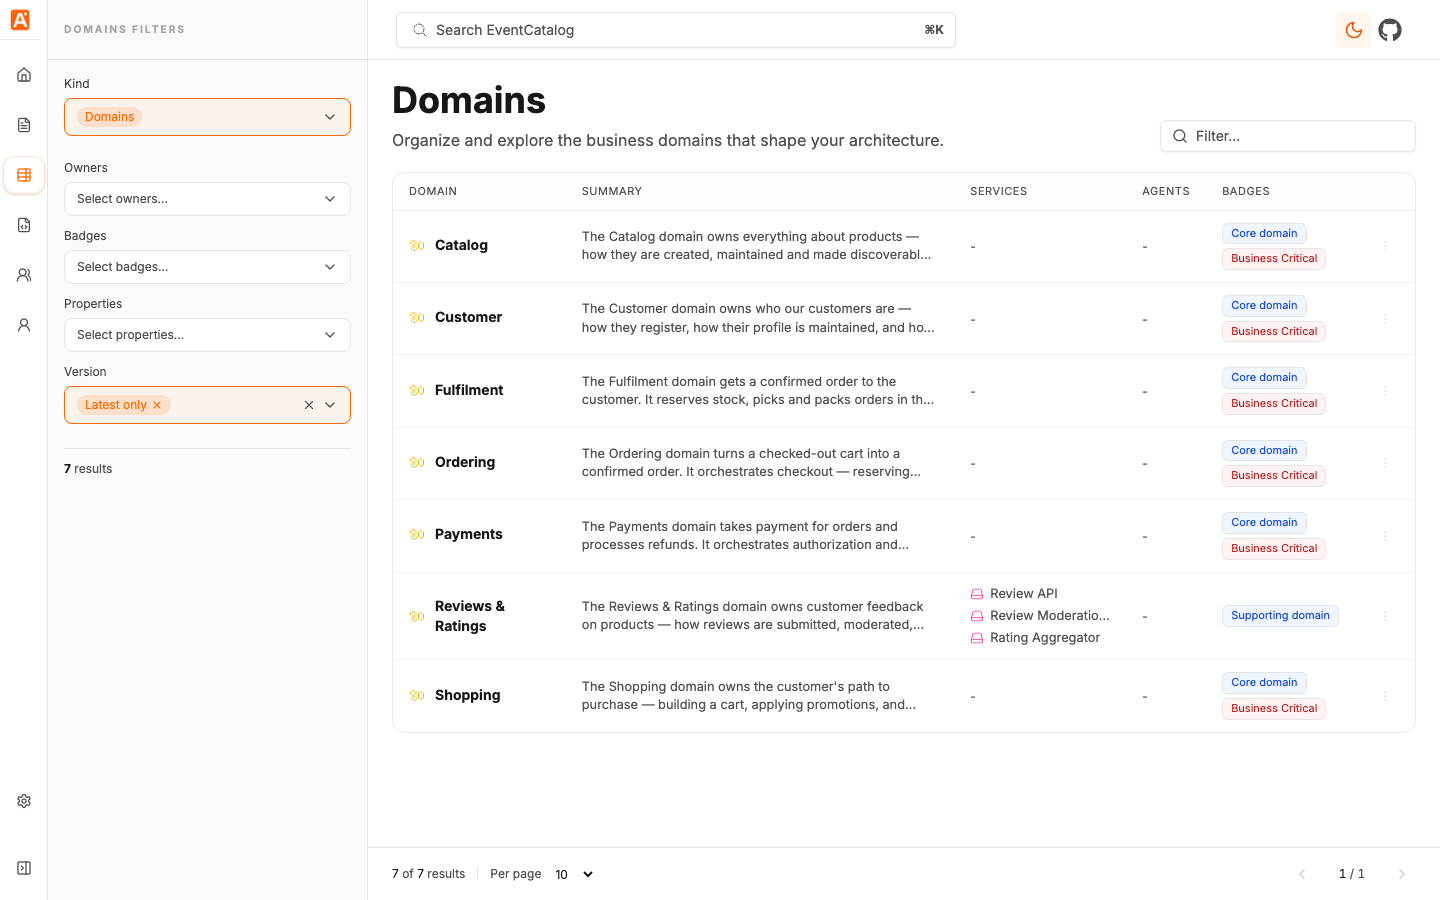Expand the Kind dropdown
The image size is (1440, 900).
pyautogui.click(x=330, y=117)
